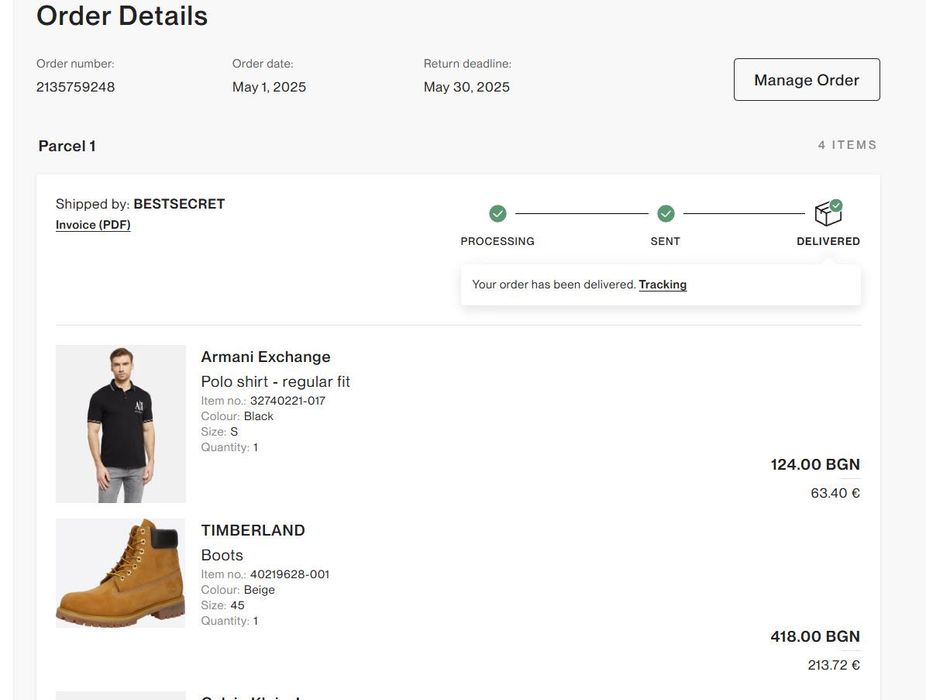Image resolution: width=926 pixels, height=700 pixels.
Task: Click the 'Size: S' line
Action: click(219, 432)
